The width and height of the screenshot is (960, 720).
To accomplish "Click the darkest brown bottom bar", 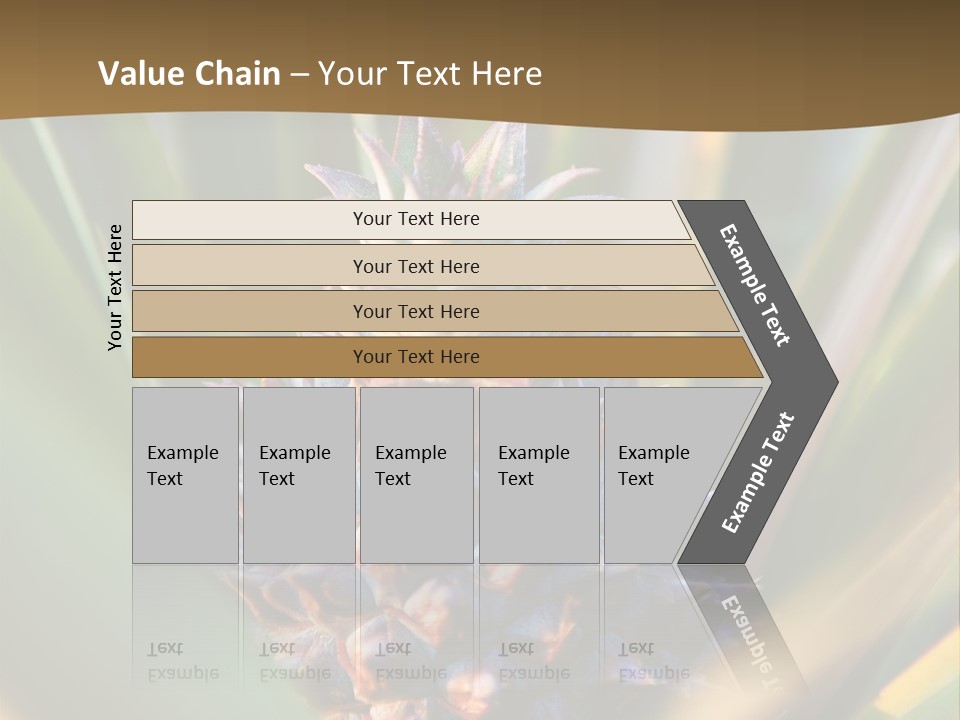I will click(x=416, y=357).
